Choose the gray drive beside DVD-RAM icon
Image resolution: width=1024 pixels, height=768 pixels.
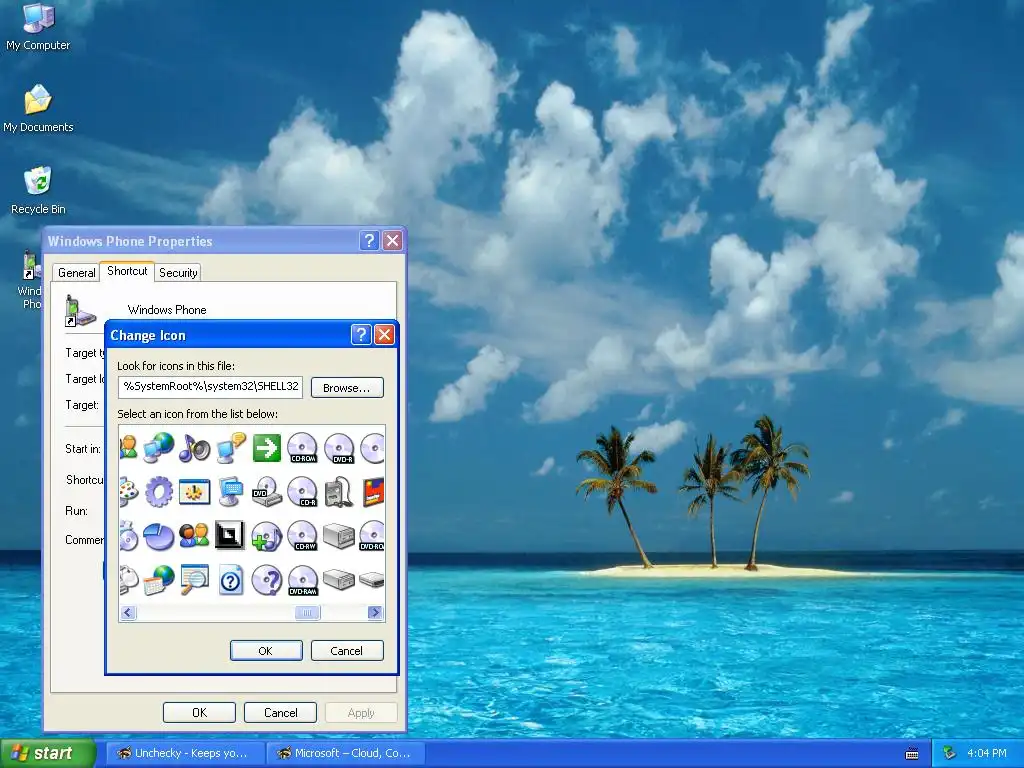(x=339, y=580)
